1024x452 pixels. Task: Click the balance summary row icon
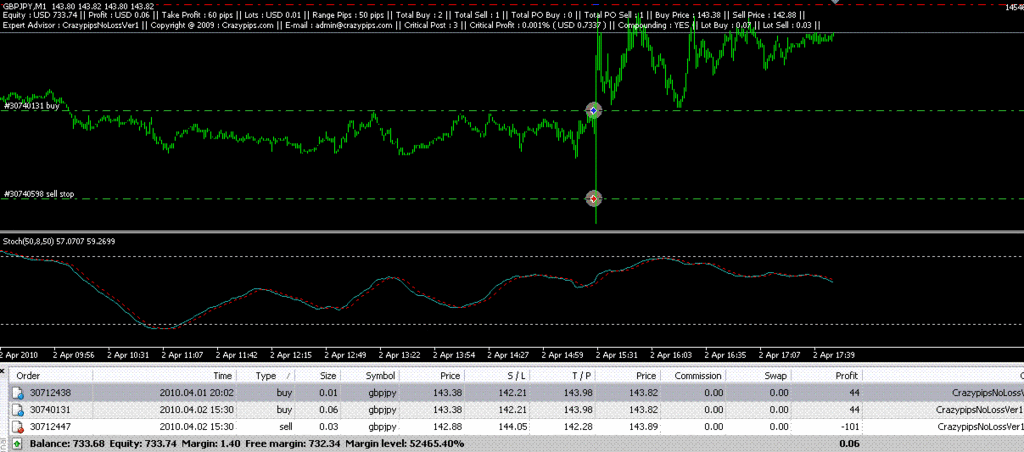[18, 444]
